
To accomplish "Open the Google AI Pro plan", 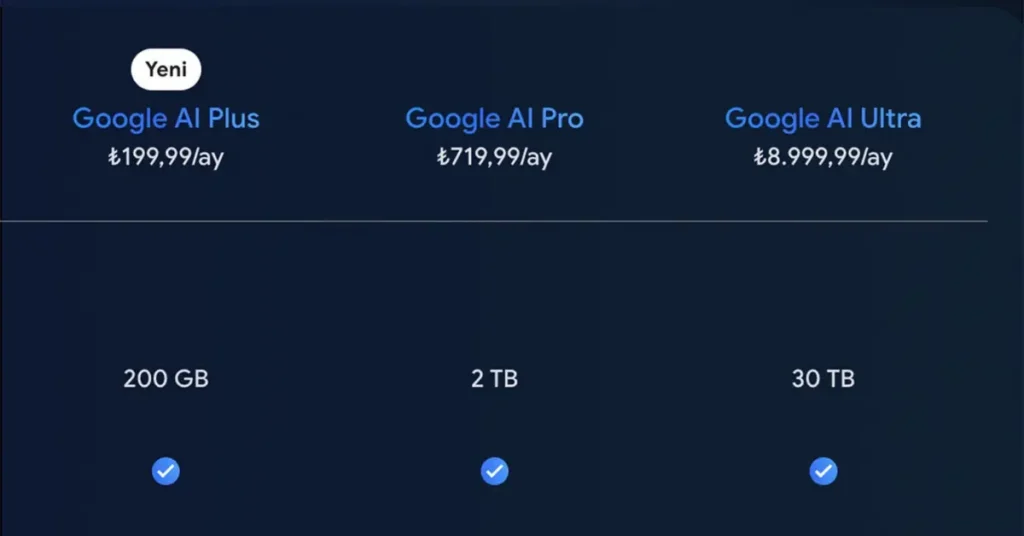I will [x=495, y=119].
